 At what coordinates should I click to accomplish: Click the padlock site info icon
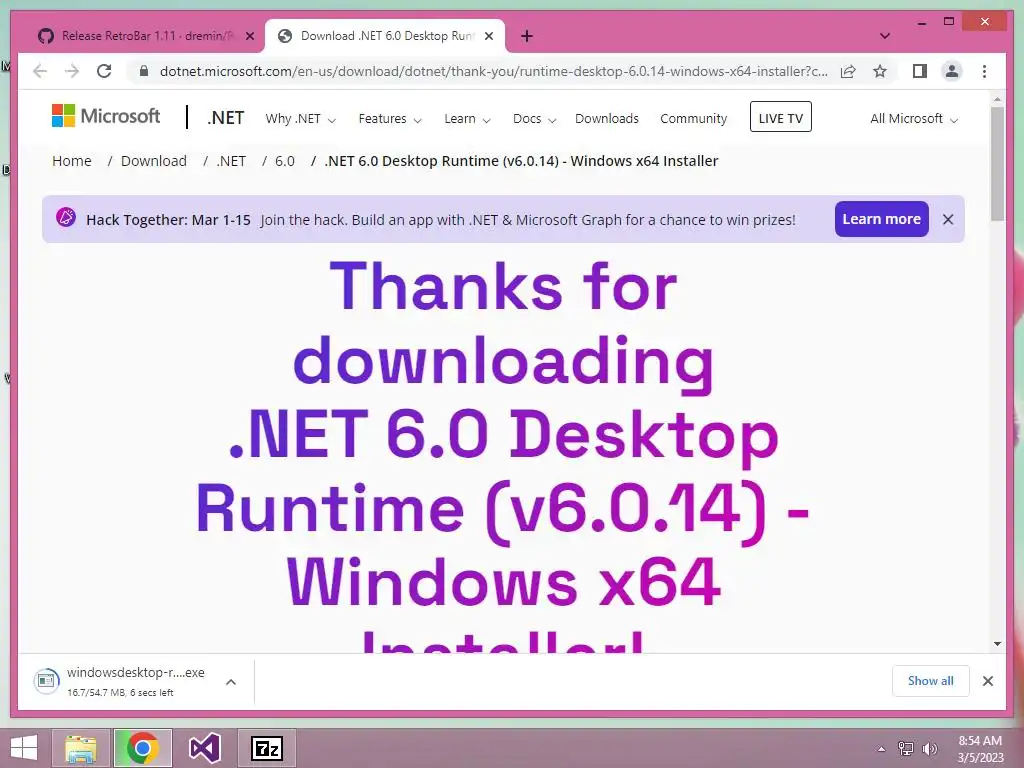coord(144,71)
